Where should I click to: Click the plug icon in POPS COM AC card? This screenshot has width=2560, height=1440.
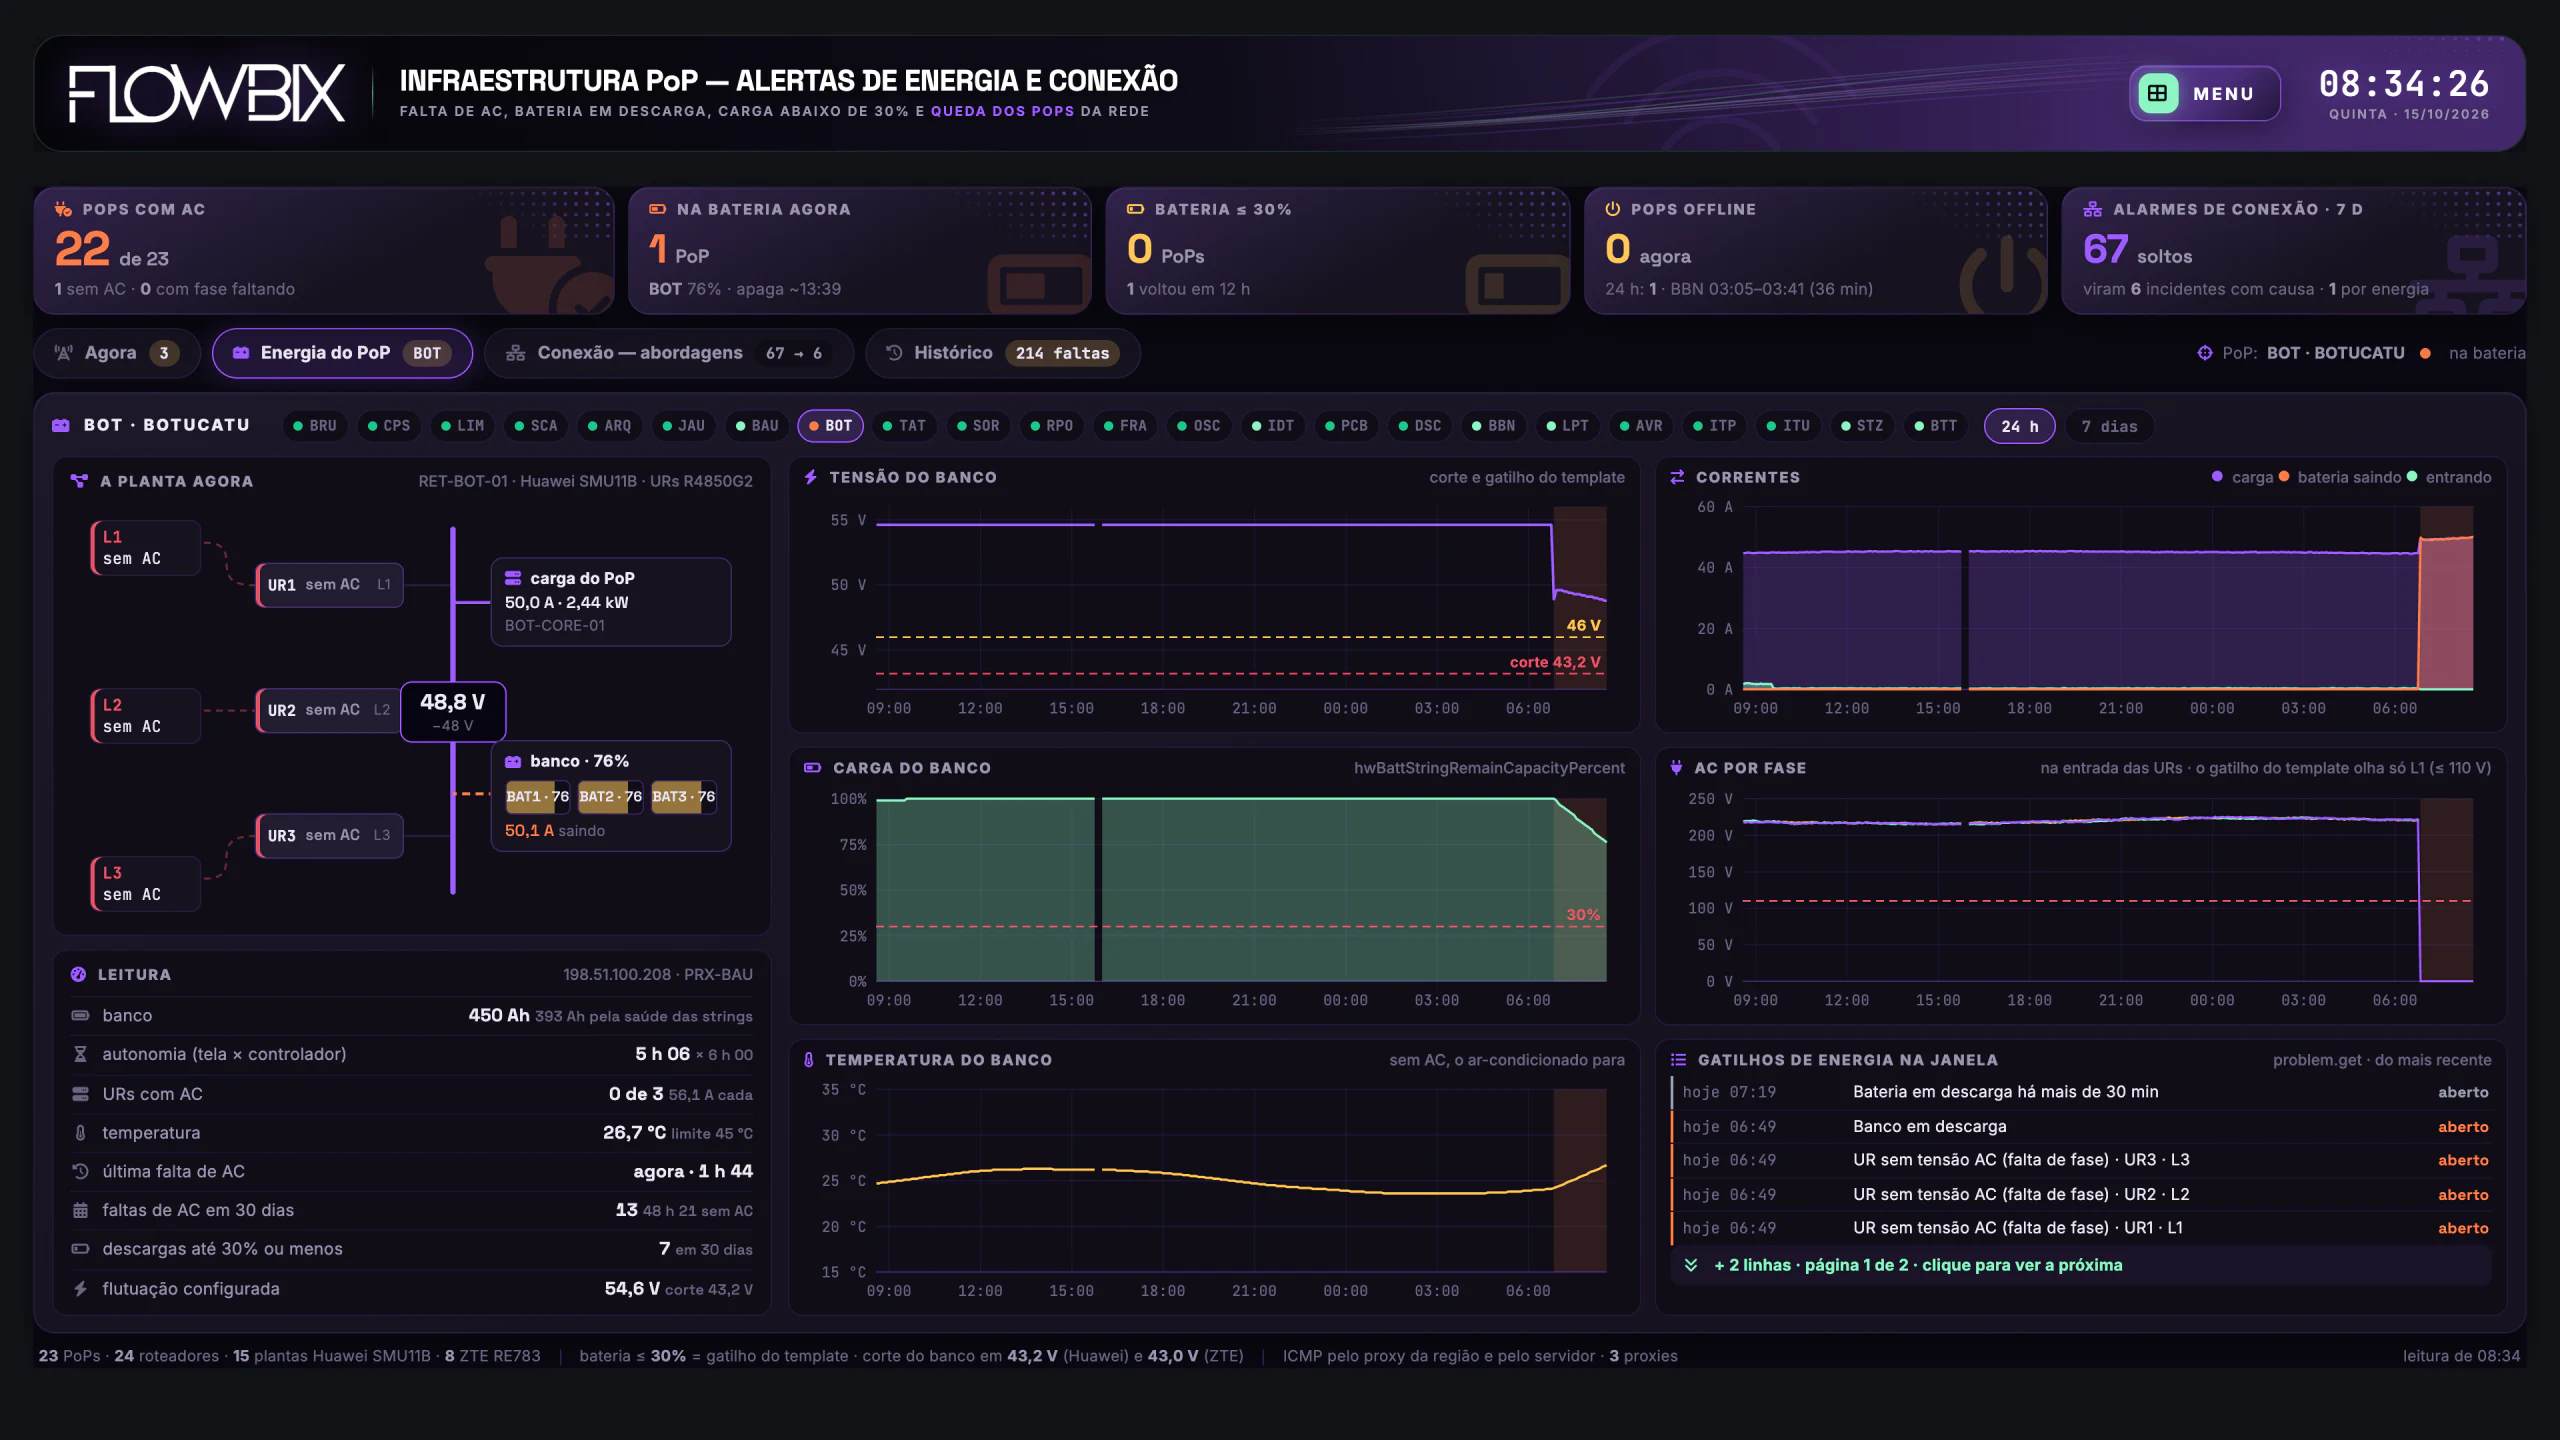click(x=63, y=209)
